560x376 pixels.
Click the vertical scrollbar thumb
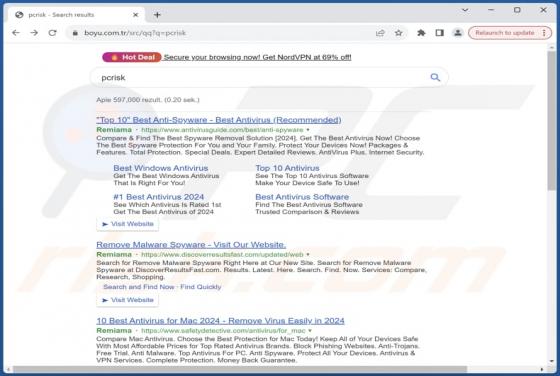551,121
